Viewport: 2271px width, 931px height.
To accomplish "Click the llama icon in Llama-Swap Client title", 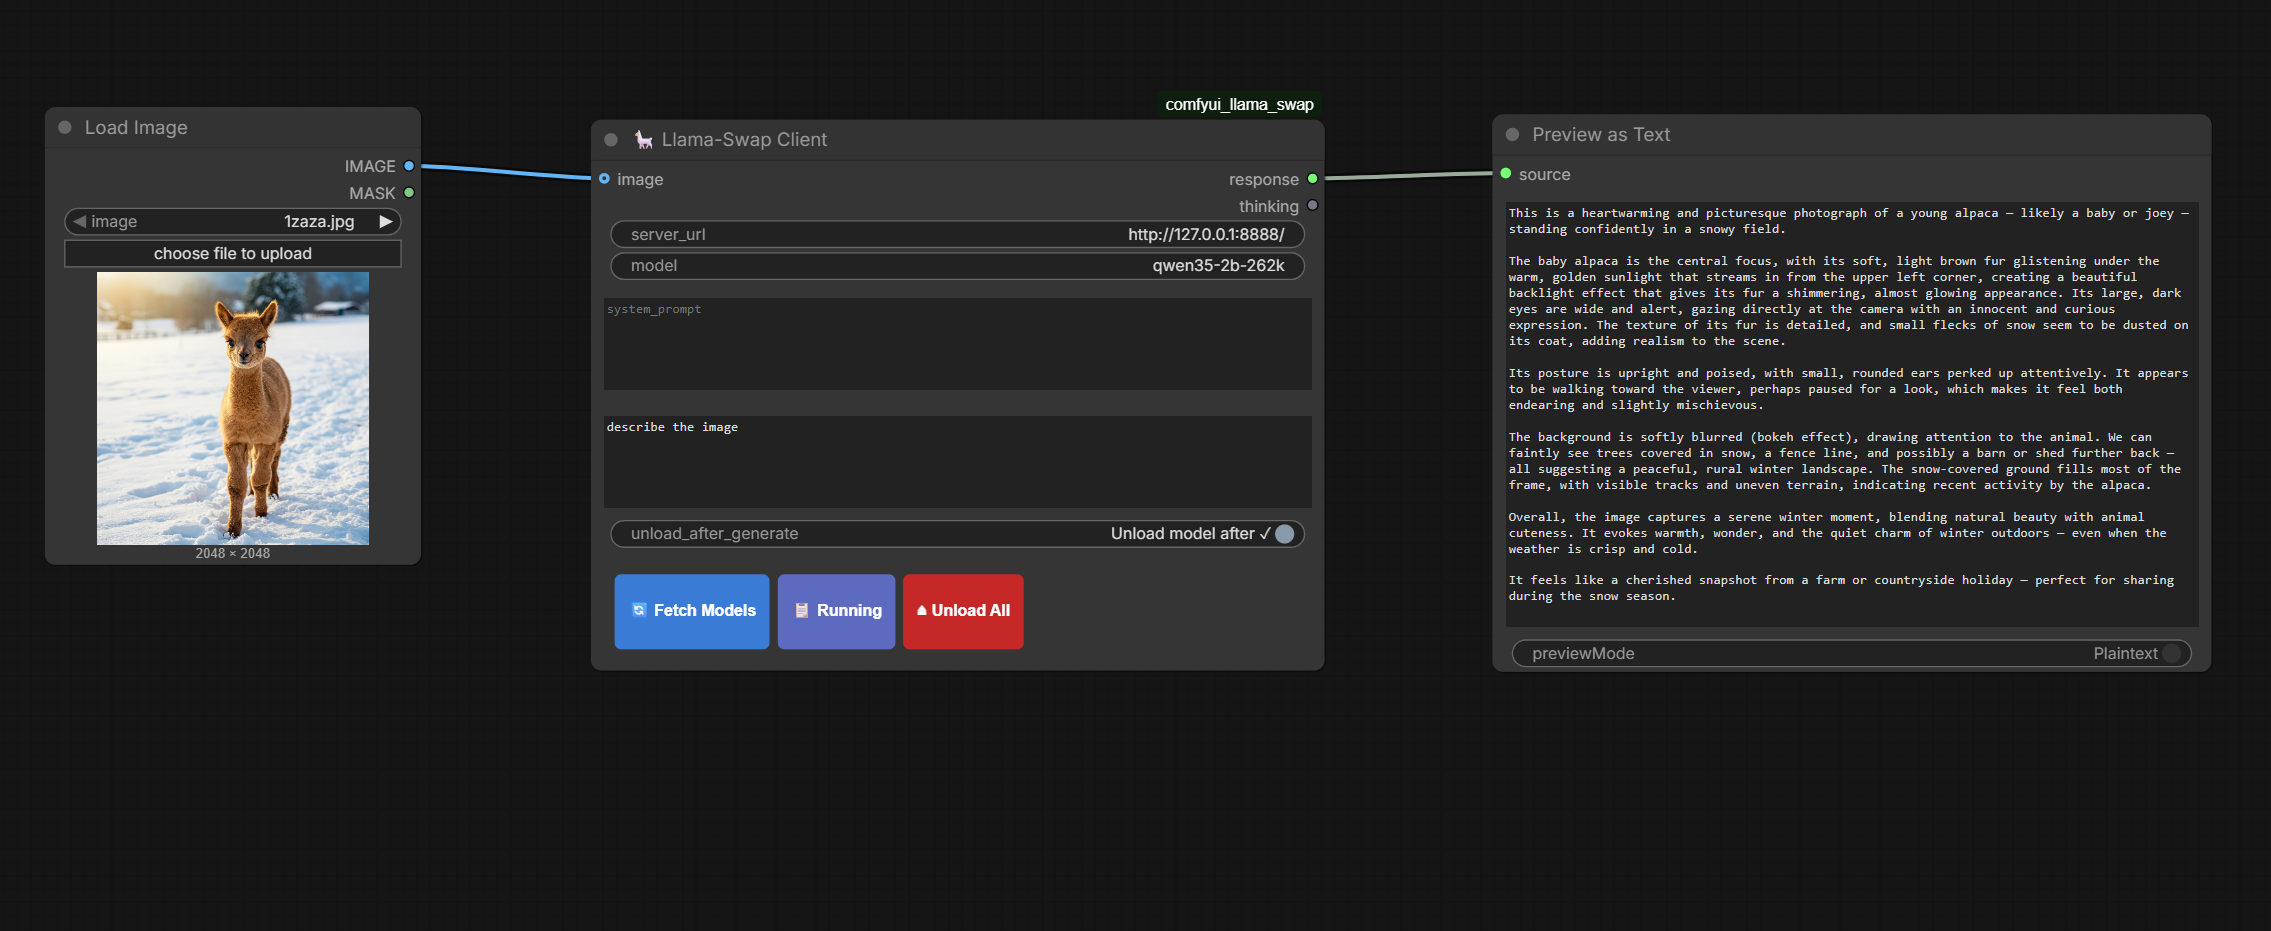I will [x=644, y=140].
